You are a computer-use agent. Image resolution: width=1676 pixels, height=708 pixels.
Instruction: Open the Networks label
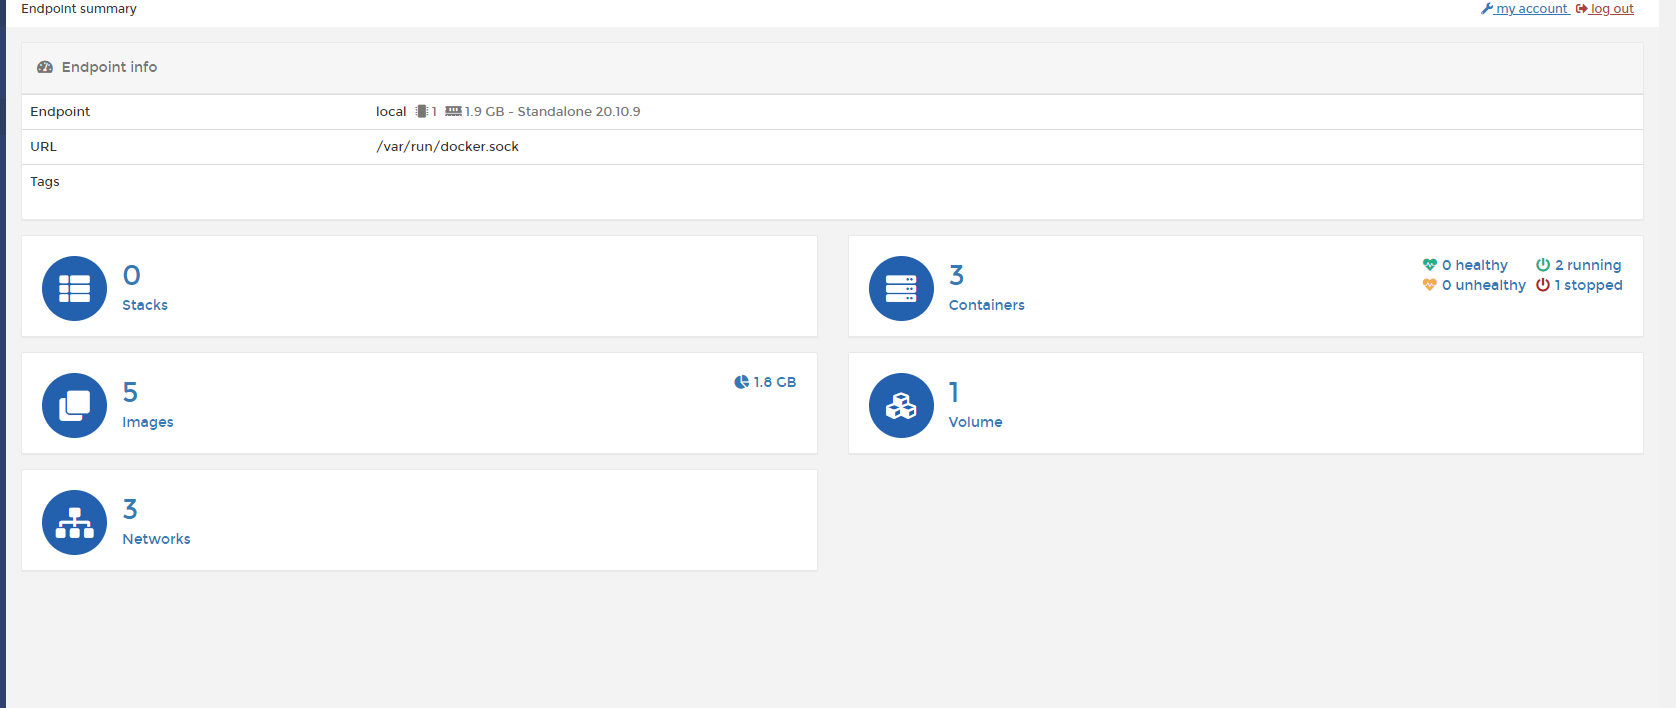[x=156, y=539]
